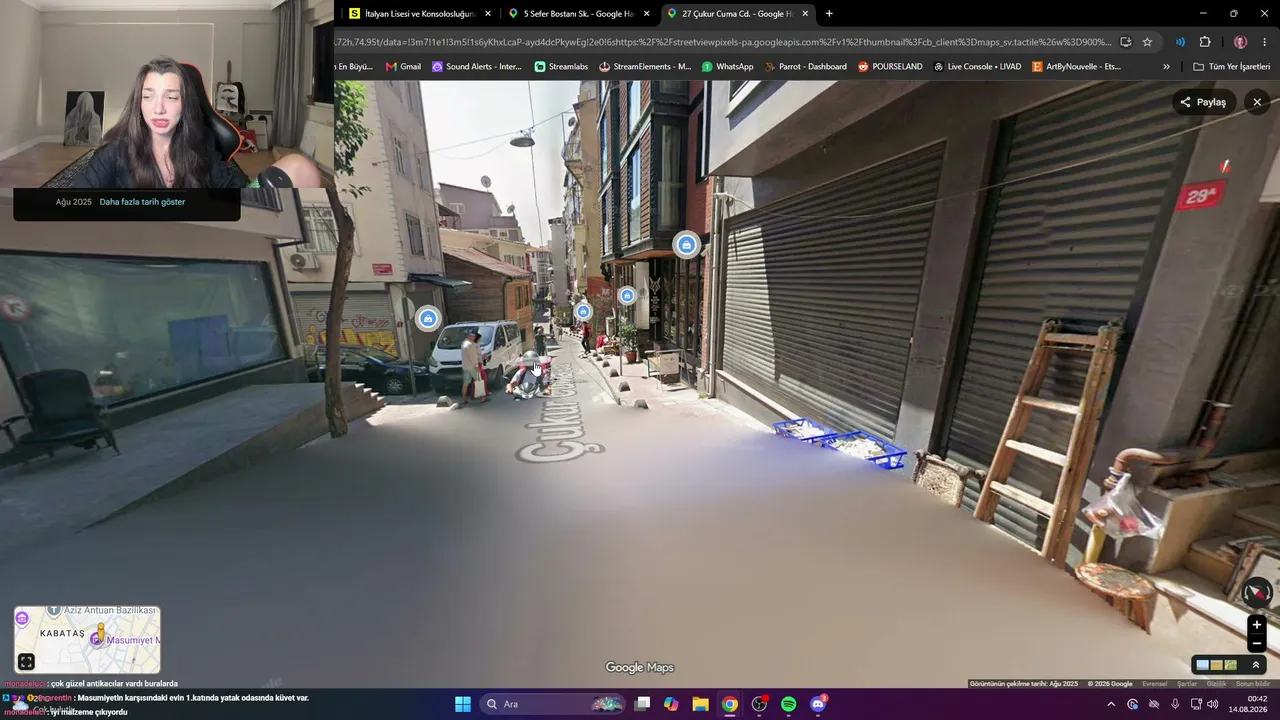Open the network icon in the system tray
Screen dimensions: 1280x720
pos(1196,704)
